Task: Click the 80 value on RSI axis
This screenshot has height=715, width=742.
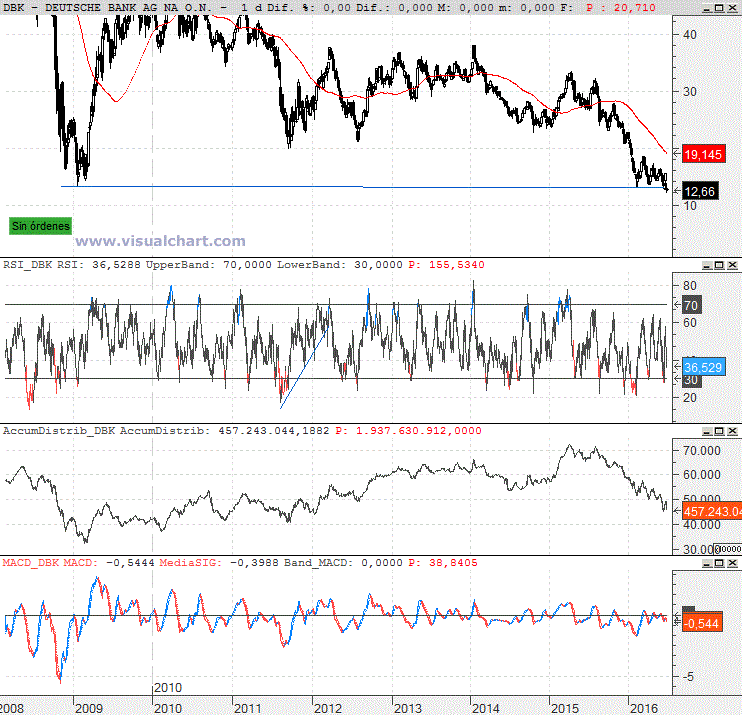Action: click(690, 285)
